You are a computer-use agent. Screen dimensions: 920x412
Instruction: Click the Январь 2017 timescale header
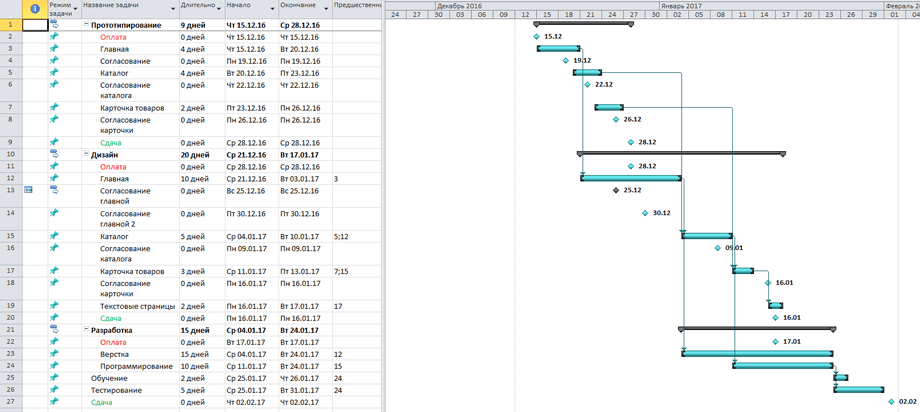[772, 5]
